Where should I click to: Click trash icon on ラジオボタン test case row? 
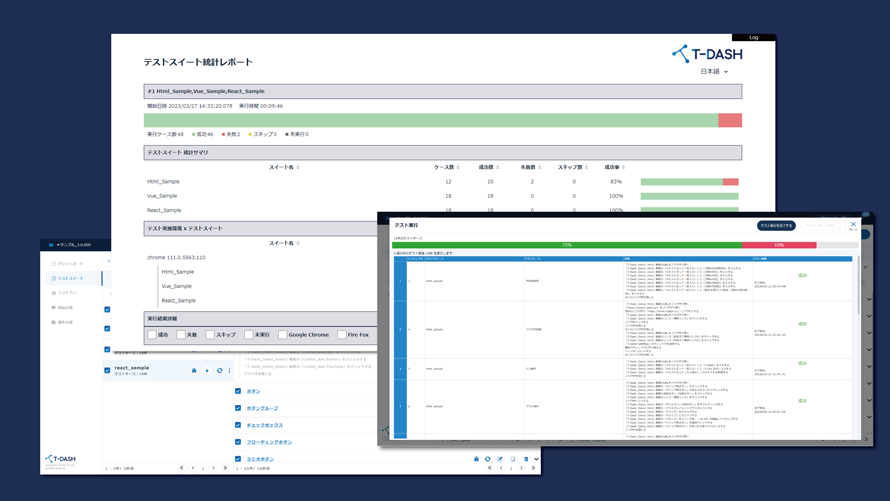point(526,458)
